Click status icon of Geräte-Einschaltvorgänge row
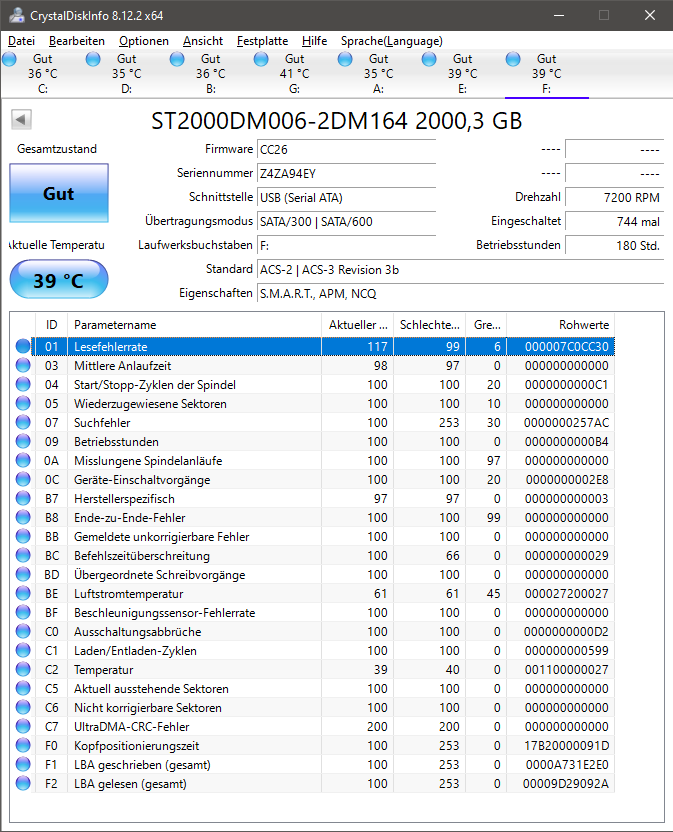 [x=23, y=479]
